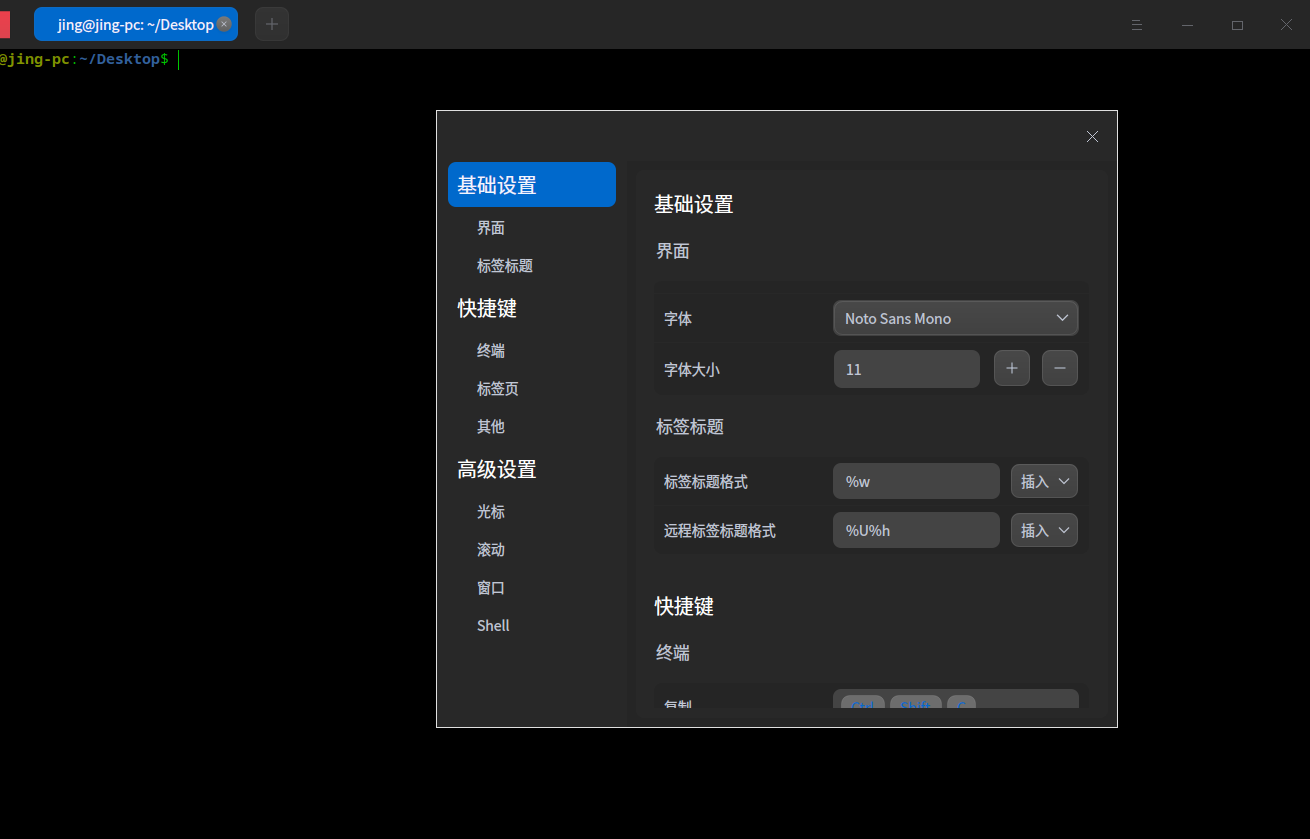
Task: Click the font size input field
Action: (906, 369)
